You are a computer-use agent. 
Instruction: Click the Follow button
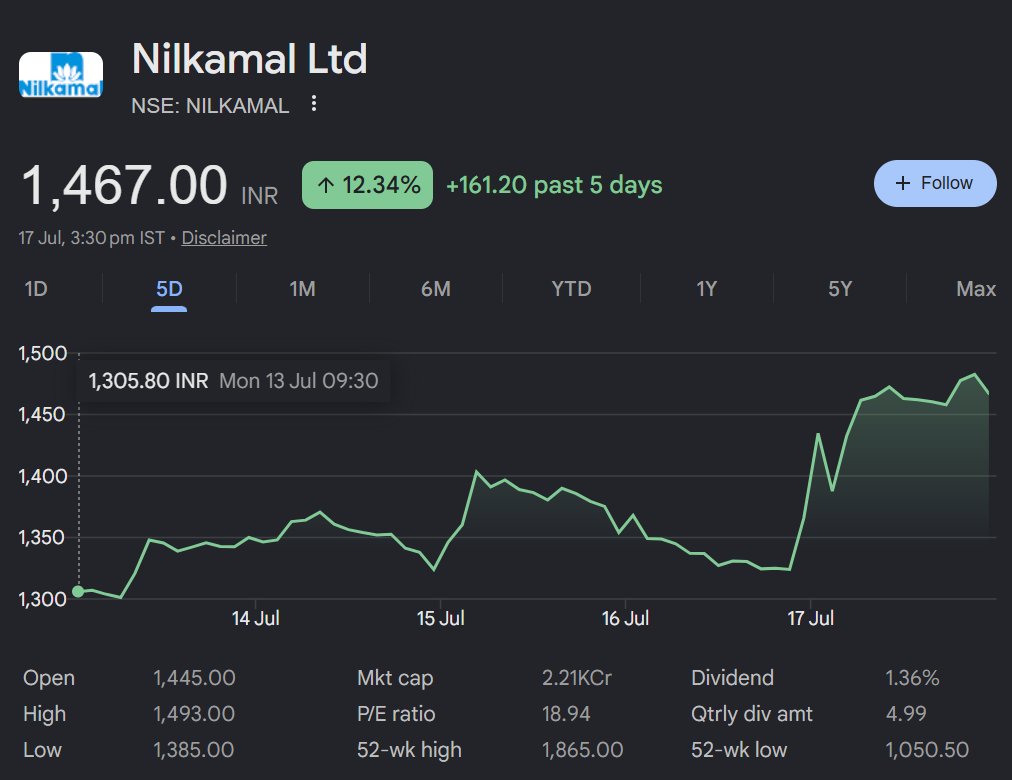[935, 183]
